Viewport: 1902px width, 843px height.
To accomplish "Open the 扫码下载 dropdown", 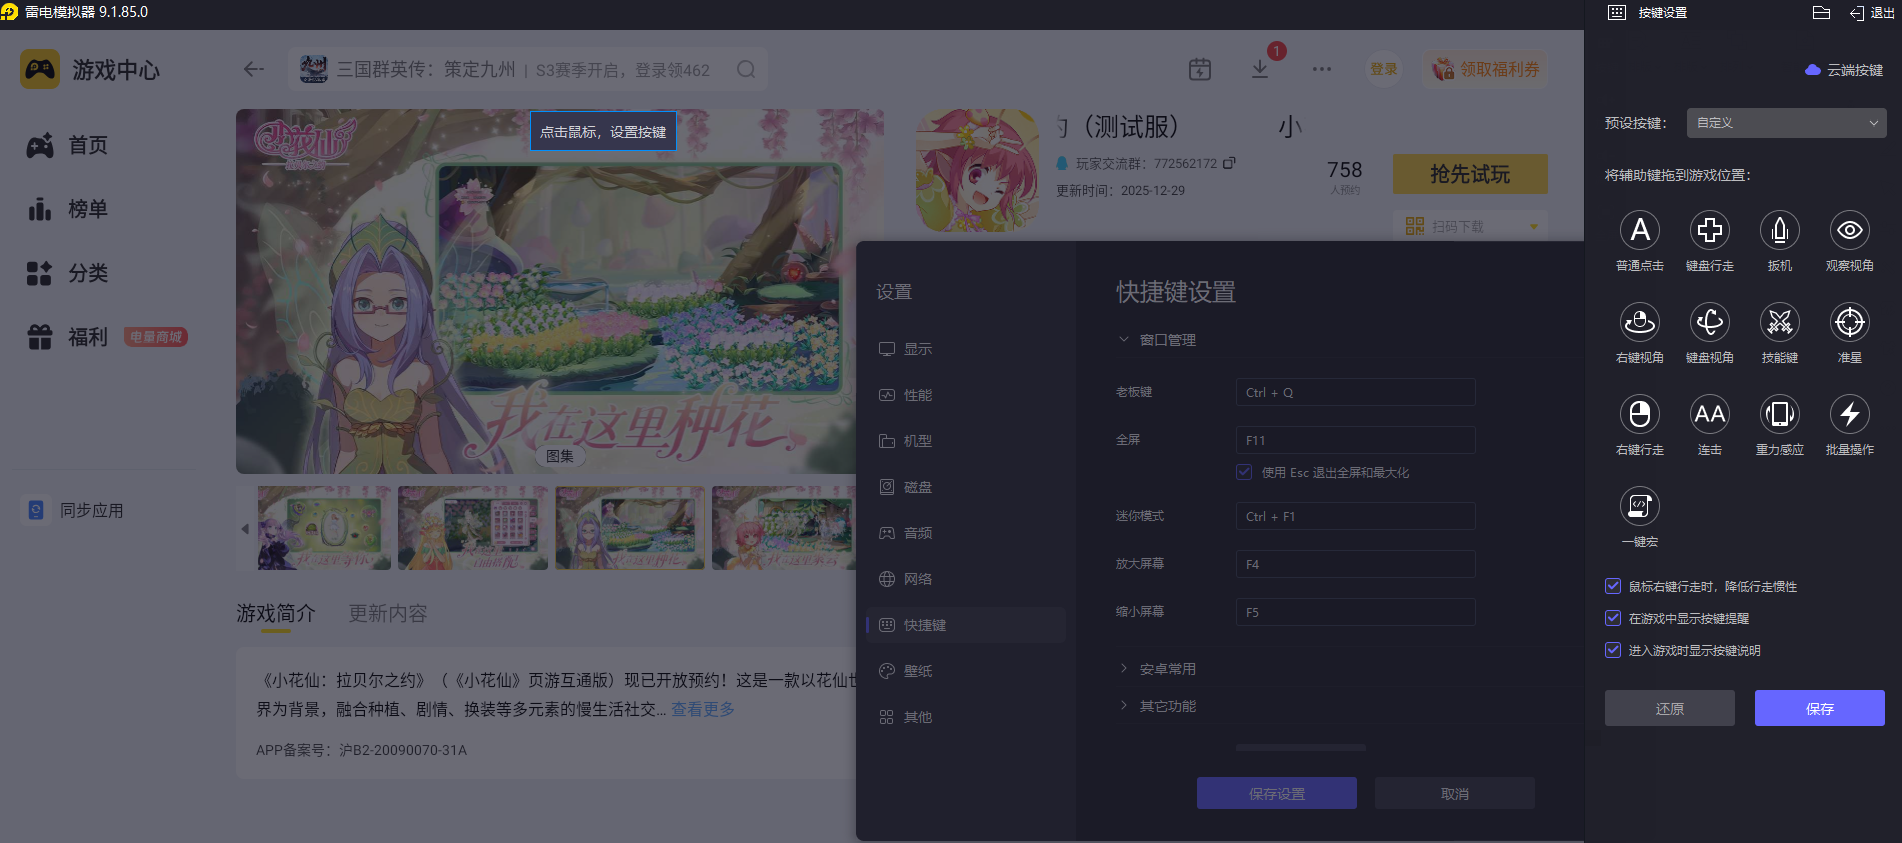I will tap(1470, 226).
